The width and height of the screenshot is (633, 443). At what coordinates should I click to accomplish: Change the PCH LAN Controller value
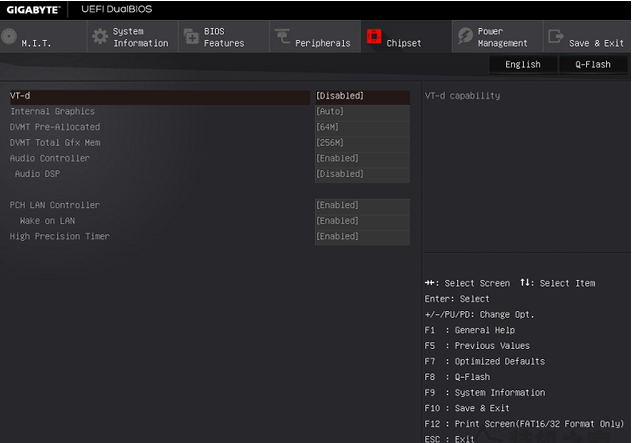point(363,205)
